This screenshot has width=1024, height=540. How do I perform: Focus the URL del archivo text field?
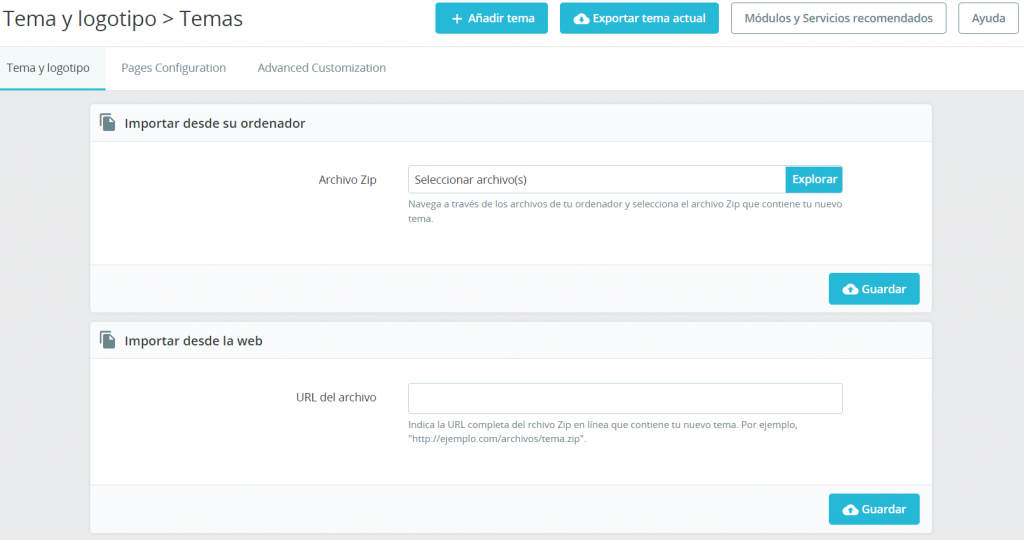point(625,398)
